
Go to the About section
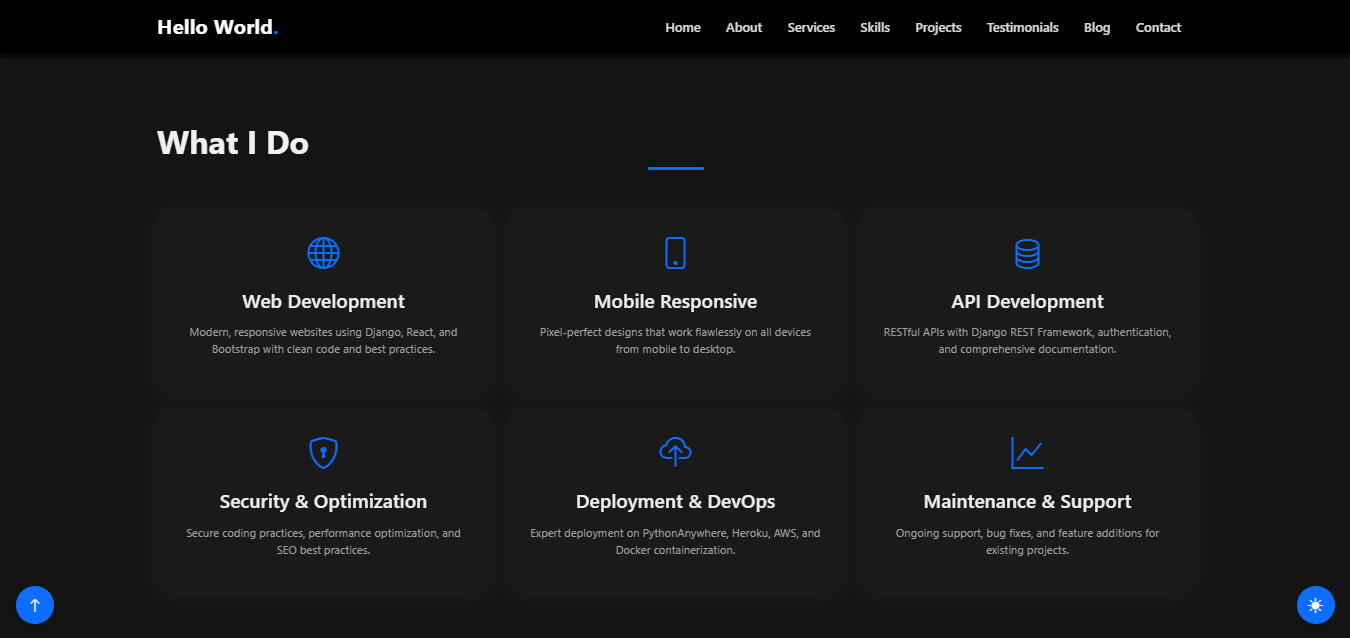744,27
